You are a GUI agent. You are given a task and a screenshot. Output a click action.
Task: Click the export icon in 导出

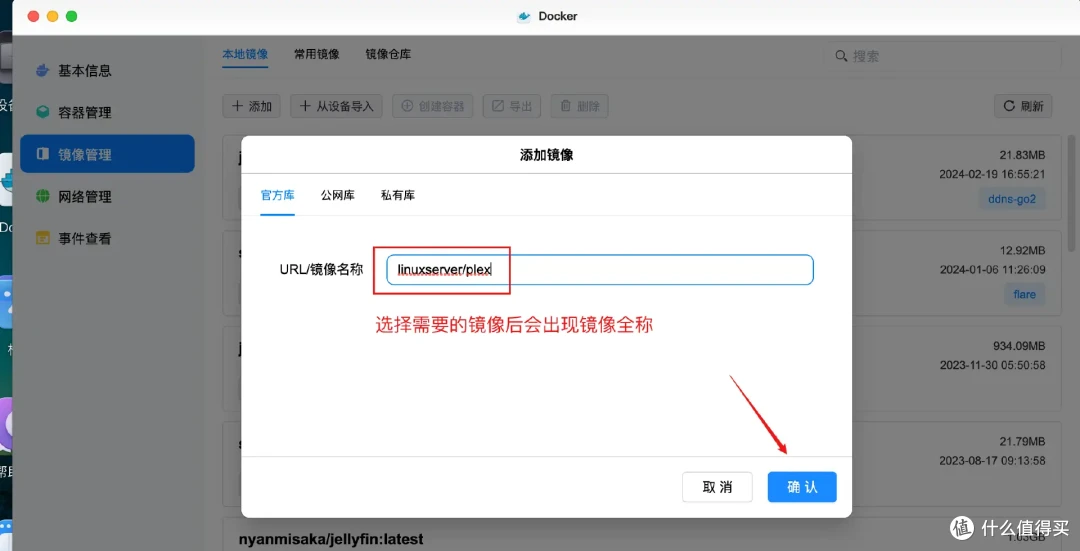[498, 106]
